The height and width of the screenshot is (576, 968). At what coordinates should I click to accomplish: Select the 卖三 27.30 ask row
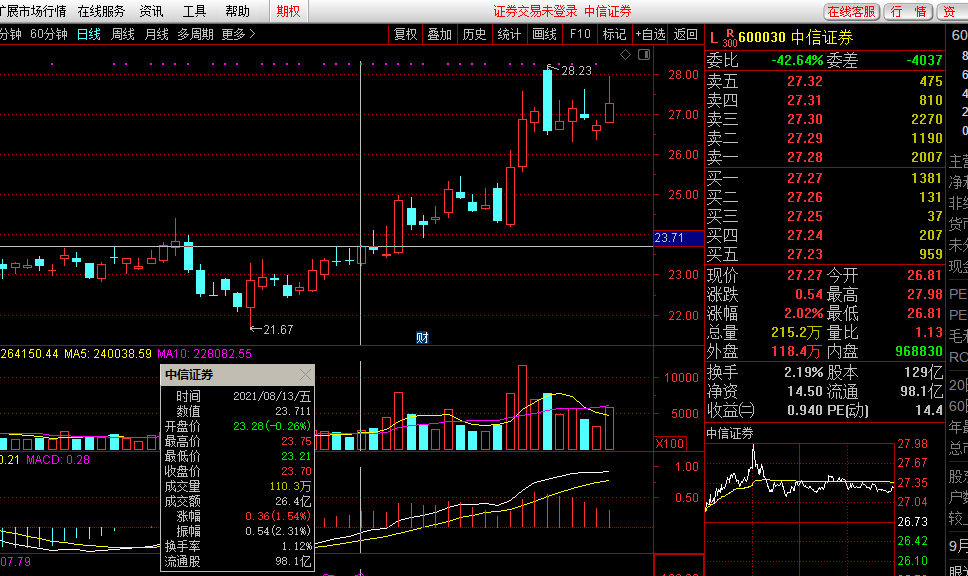click(825, 119)
